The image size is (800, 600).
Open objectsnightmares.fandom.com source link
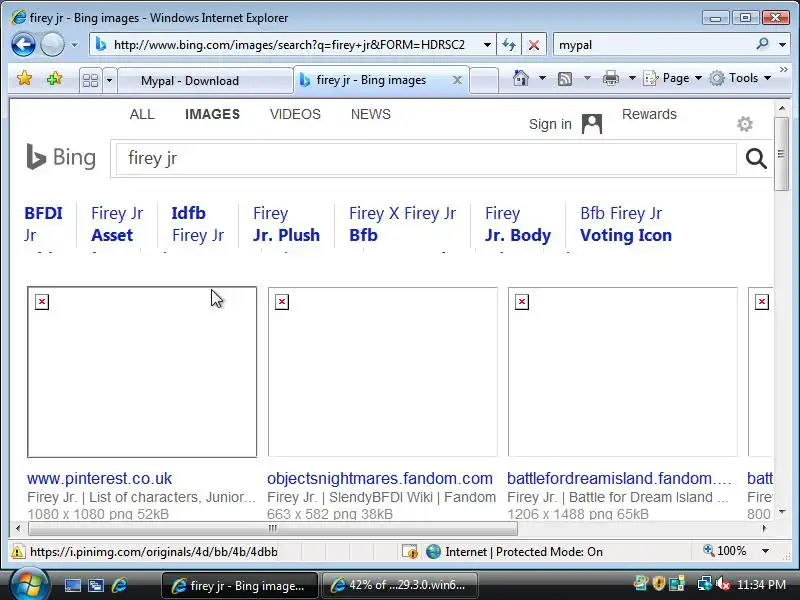click(380, 479)
